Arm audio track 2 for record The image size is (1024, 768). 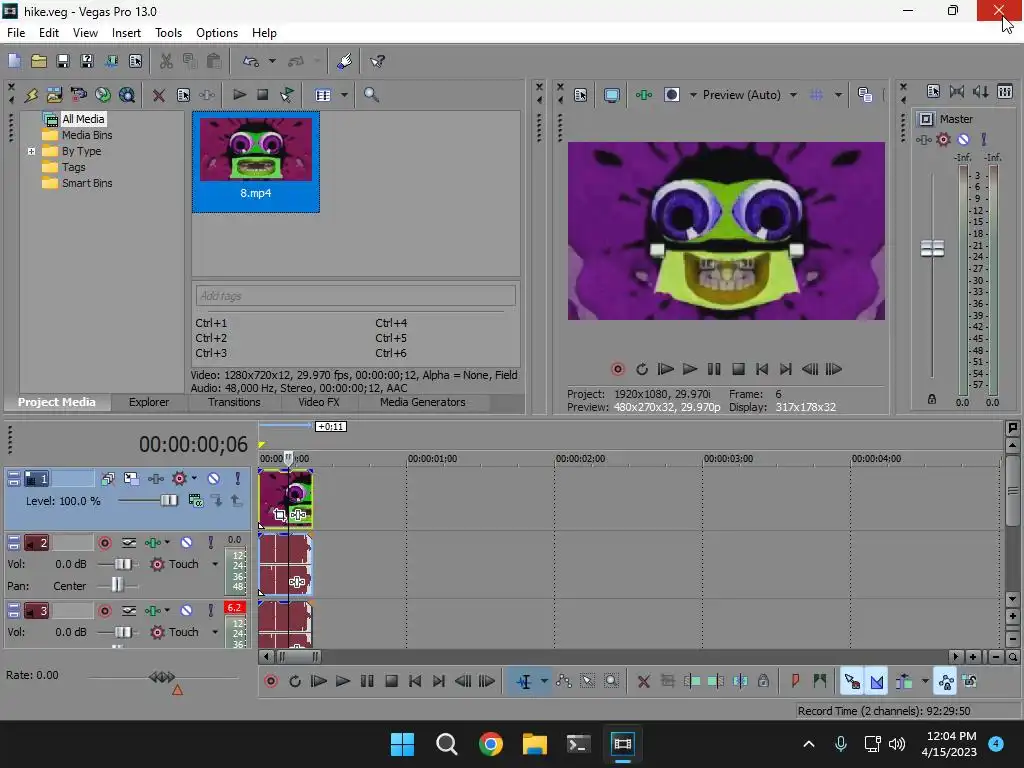tap(104, 543)
